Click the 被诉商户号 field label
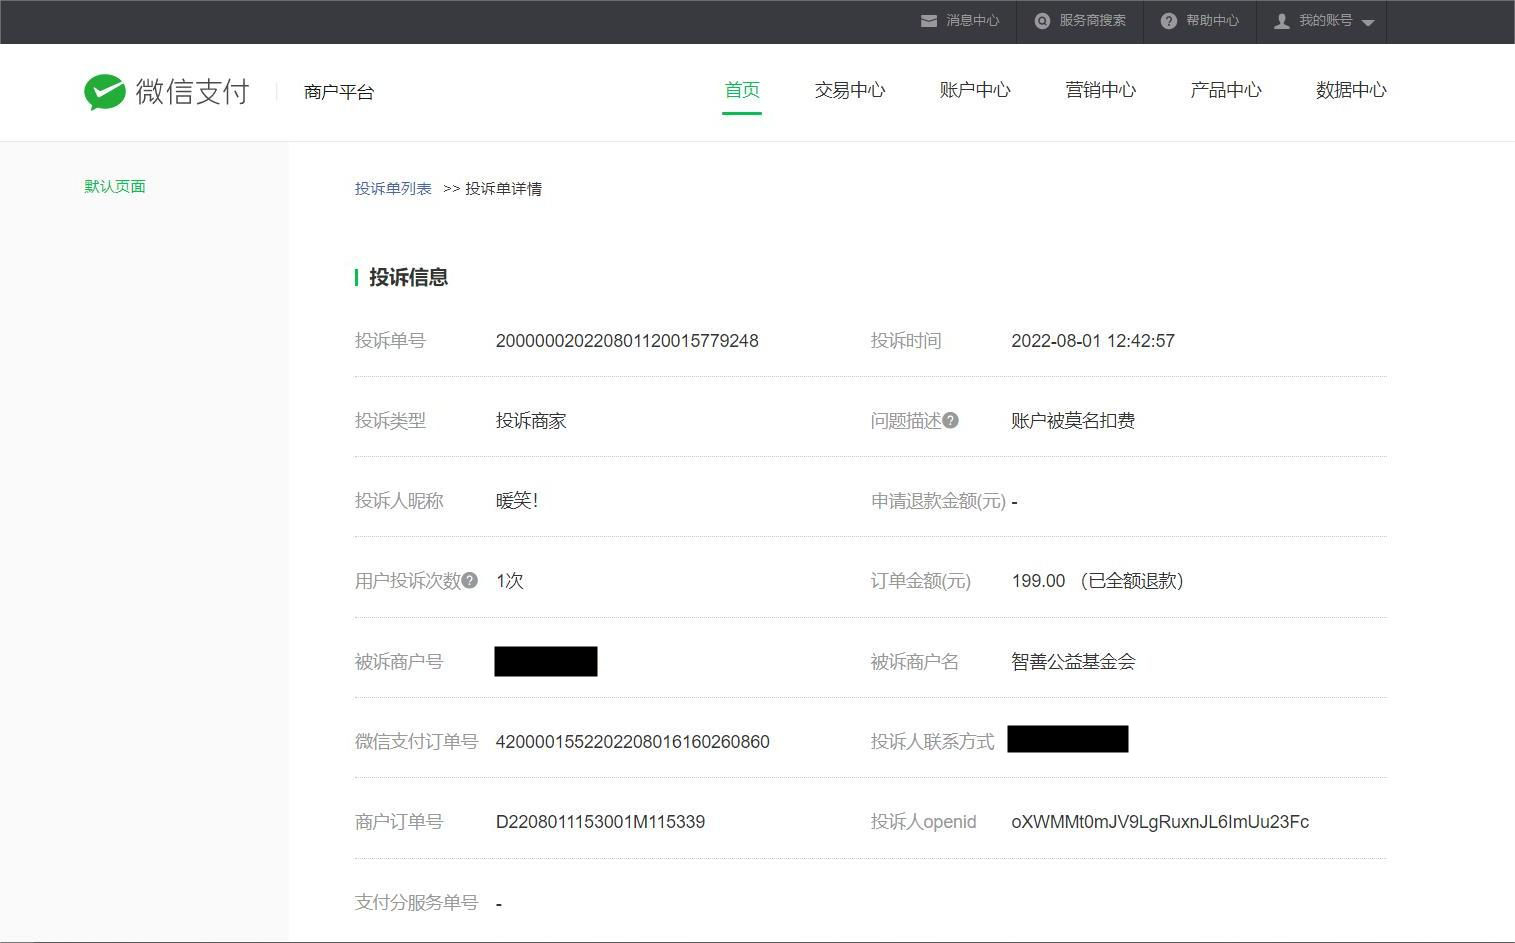Image resolution: width=1515 pixels, height=943 pixels. [x=399, y=662]
